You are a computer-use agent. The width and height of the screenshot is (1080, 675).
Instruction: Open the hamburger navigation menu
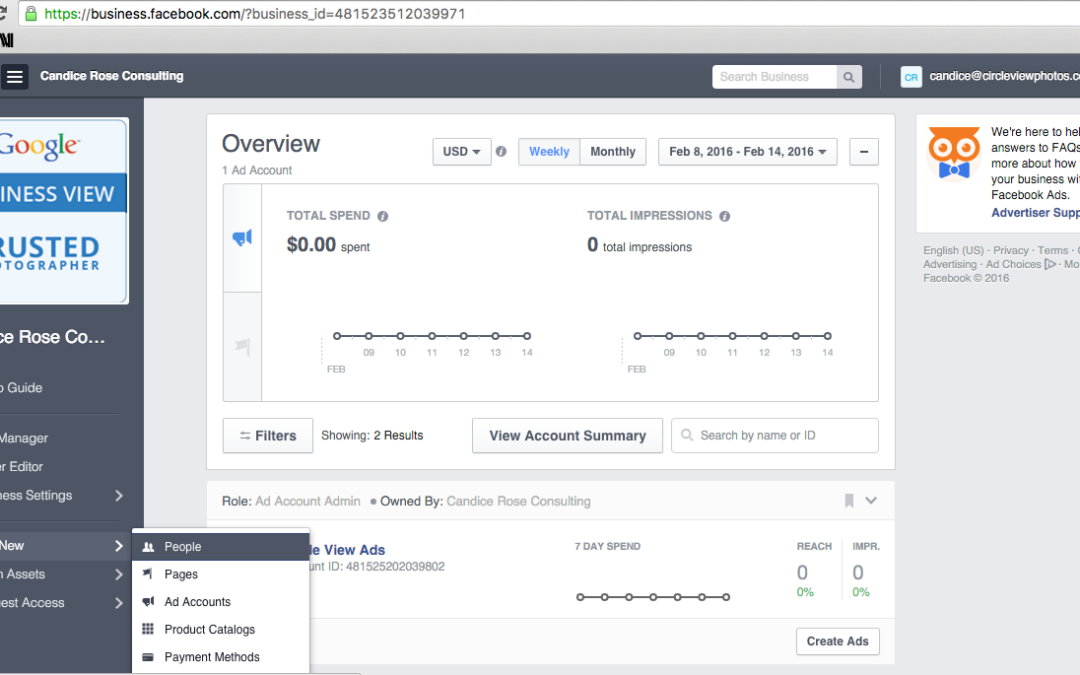14,77
